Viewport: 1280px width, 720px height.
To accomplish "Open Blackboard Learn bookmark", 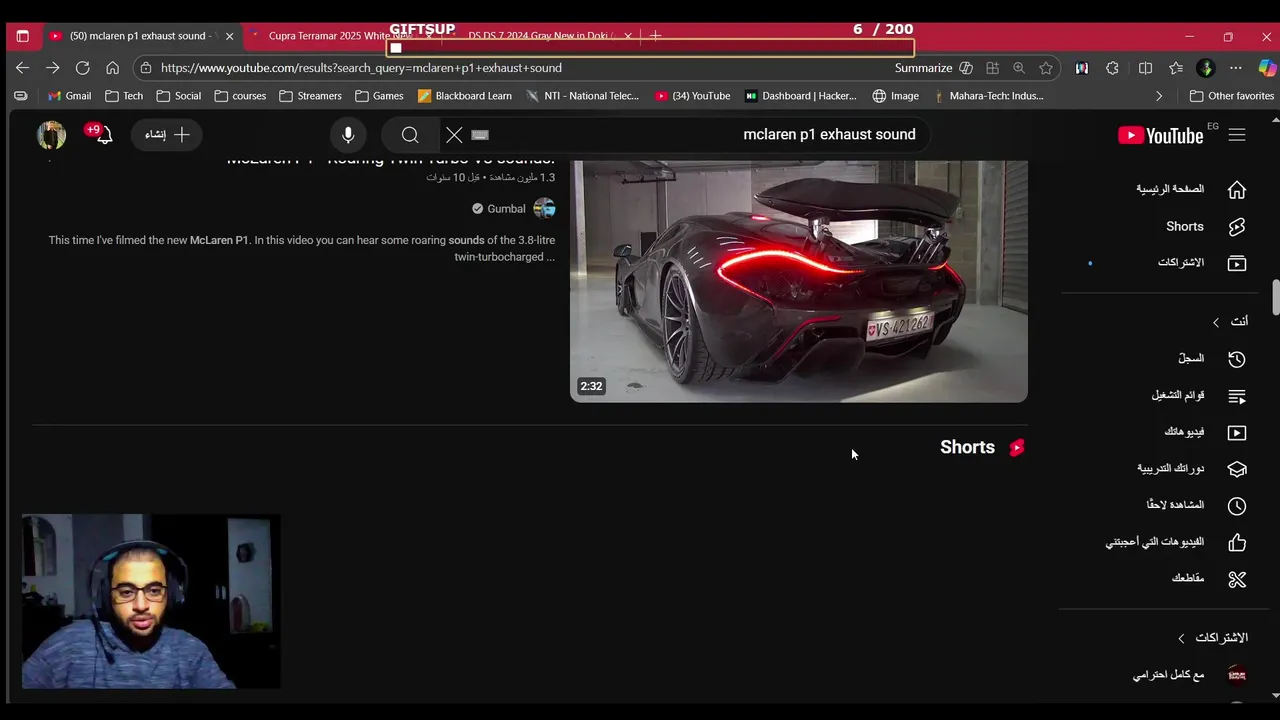I will (465, 96).
